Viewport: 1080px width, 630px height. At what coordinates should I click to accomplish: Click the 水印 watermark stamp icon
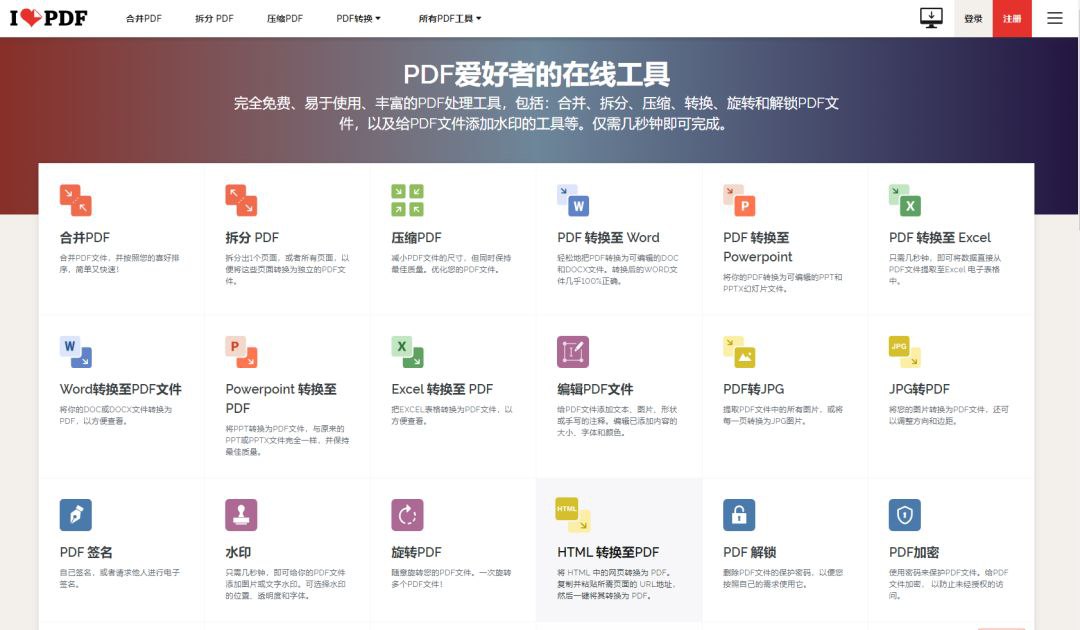coord(241,515)
